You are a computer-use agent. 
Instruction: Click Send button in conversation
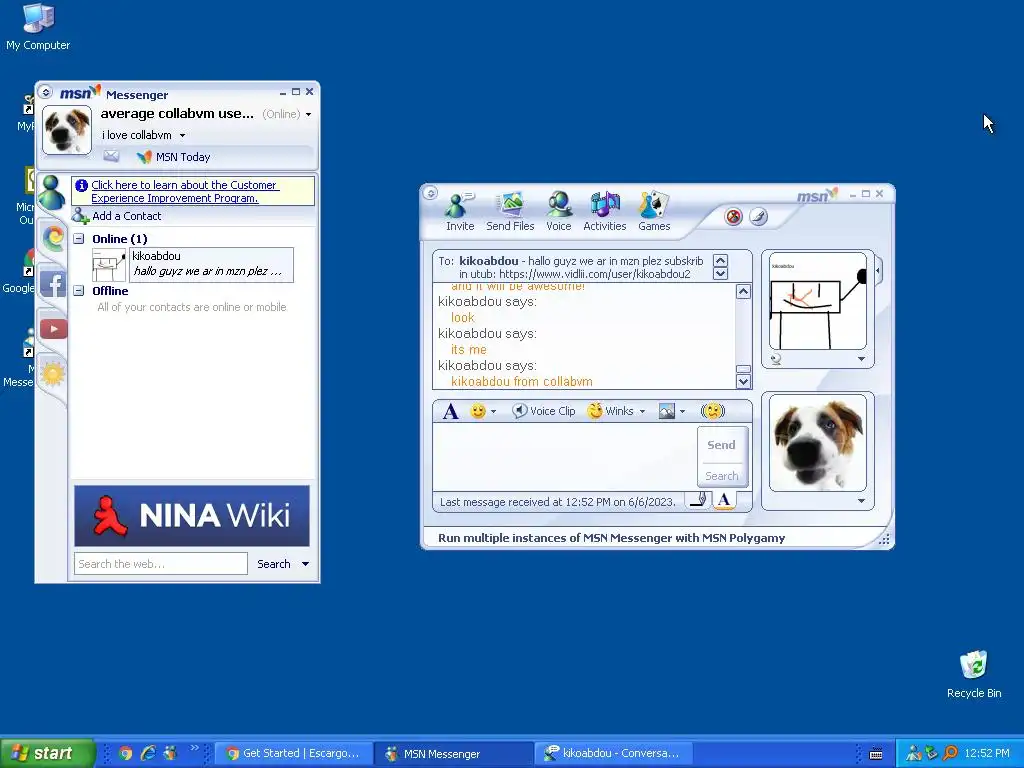tap(722, 445)
